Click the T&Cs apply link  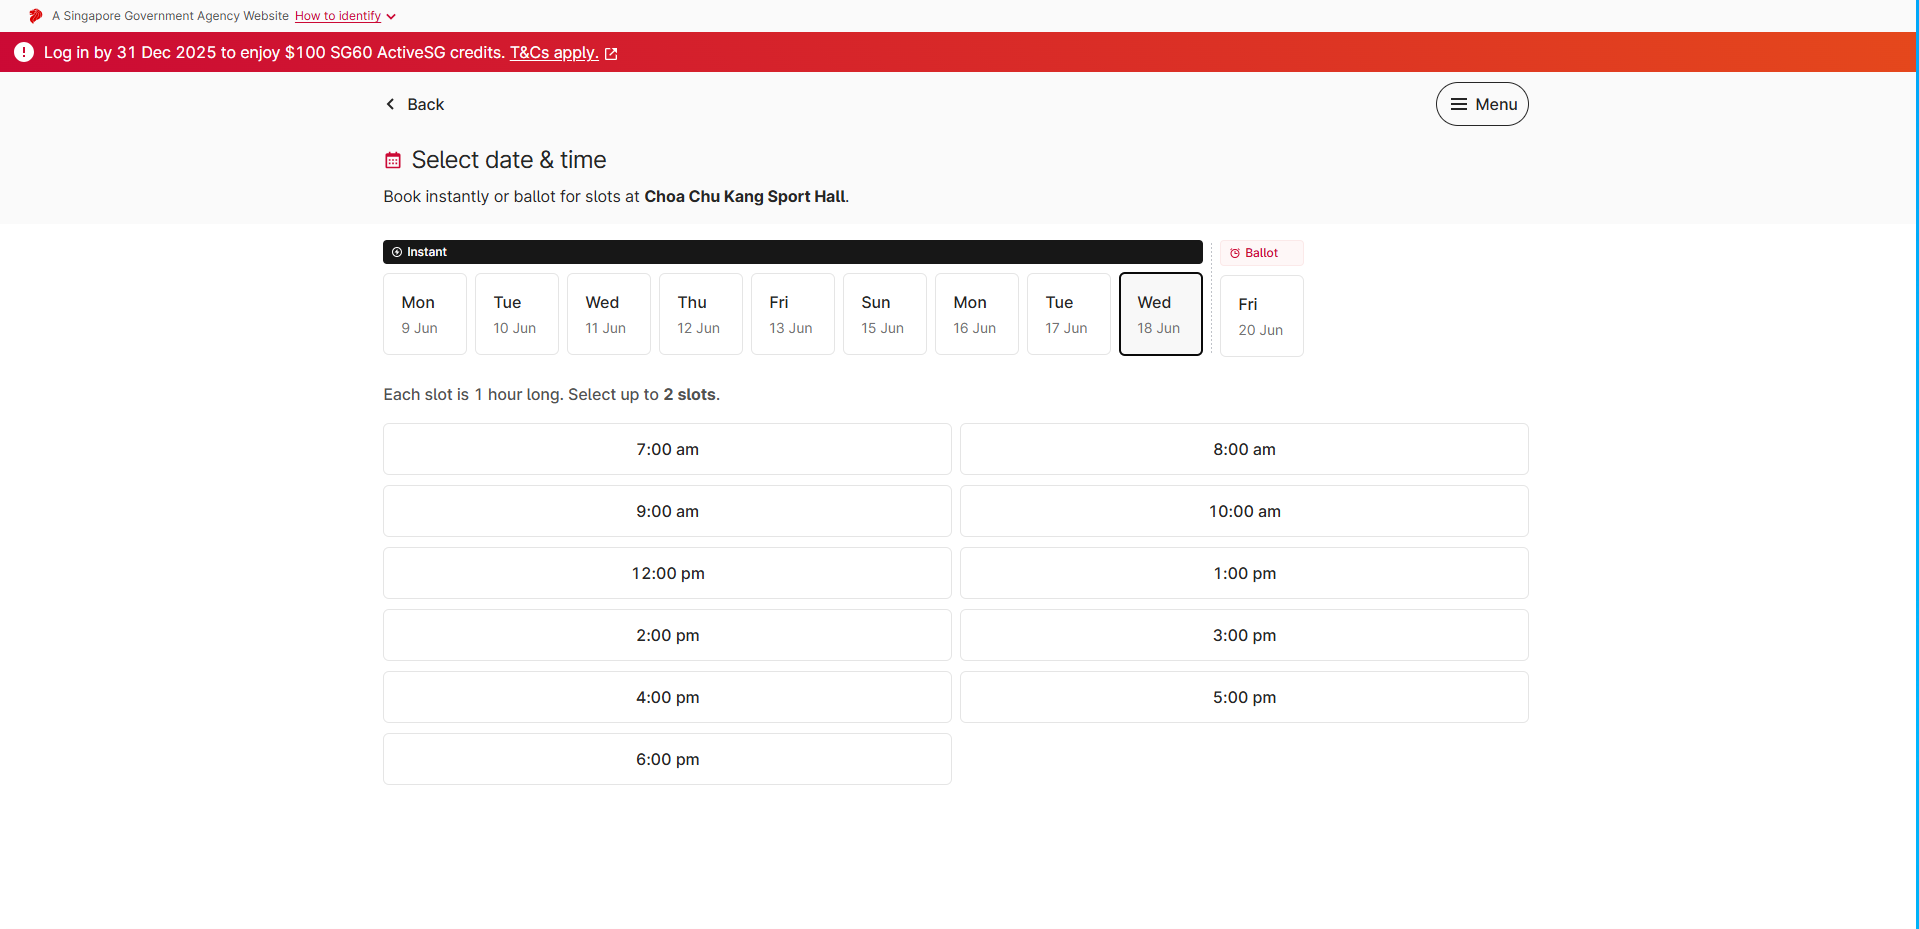pyautogui.click(x=554, y=53)
